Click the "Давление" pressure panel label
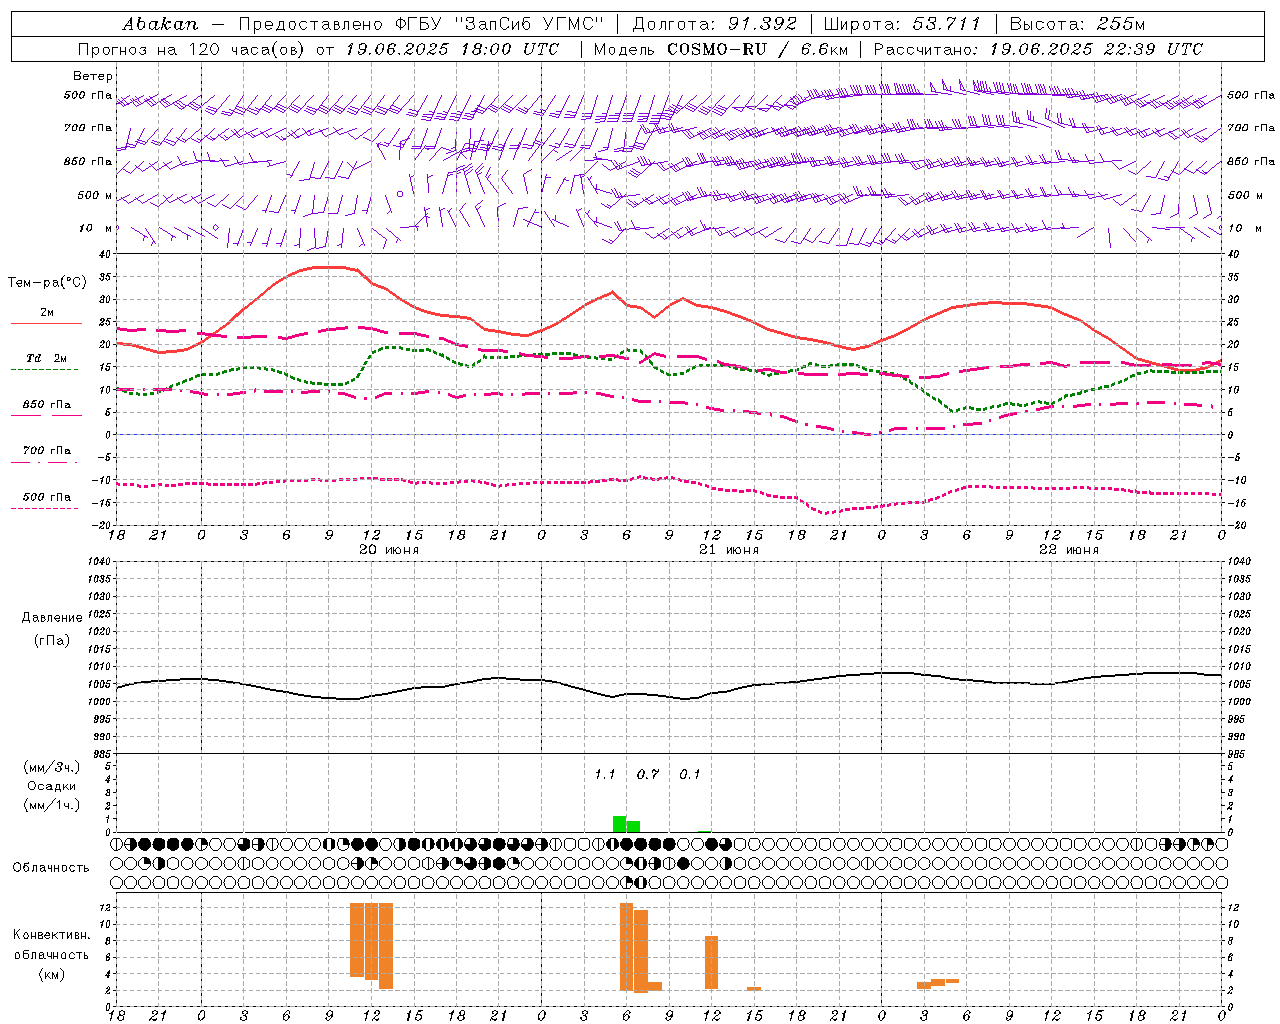The height and width of the screenshot is (1024, 1280). 52,618
